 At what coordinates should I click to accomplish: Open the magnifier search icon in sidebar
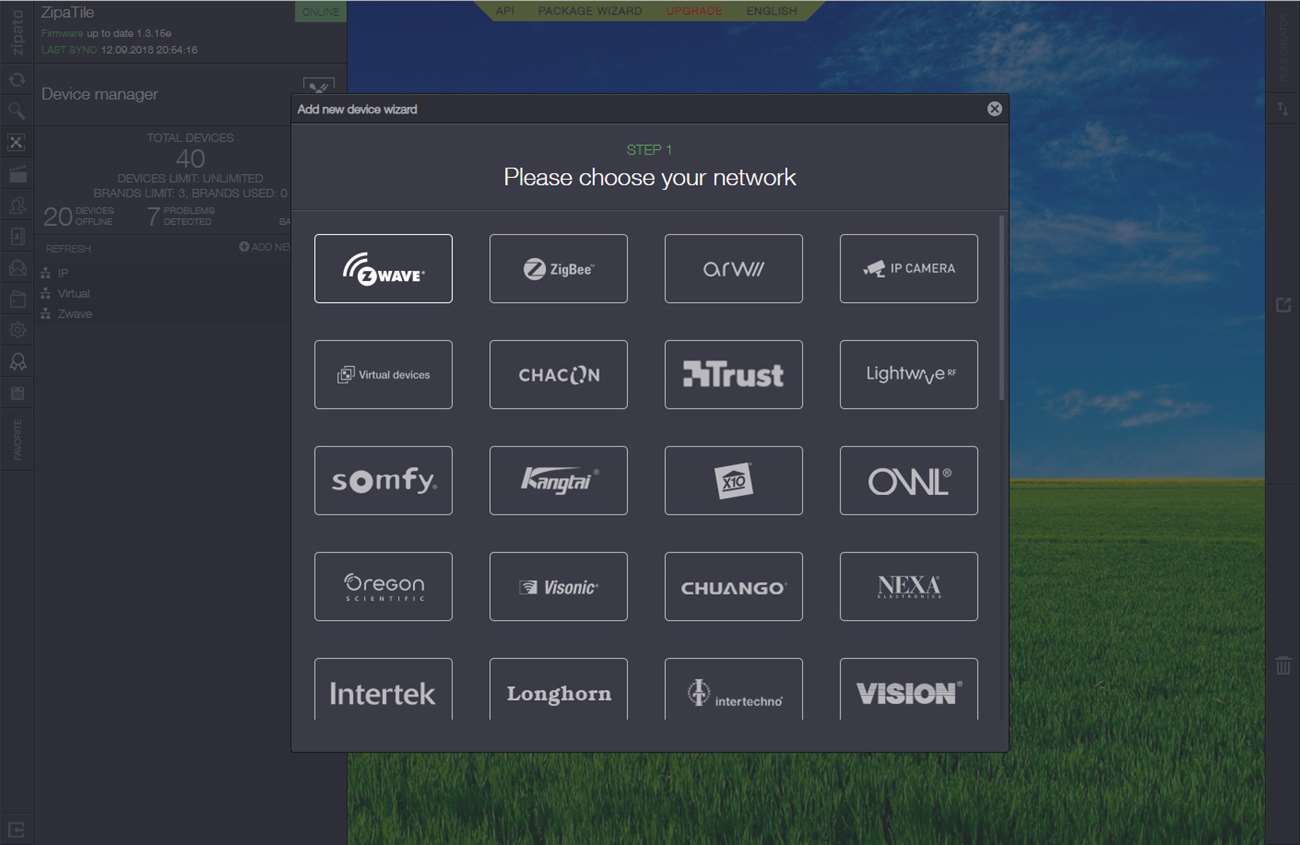tap(17, 111)
